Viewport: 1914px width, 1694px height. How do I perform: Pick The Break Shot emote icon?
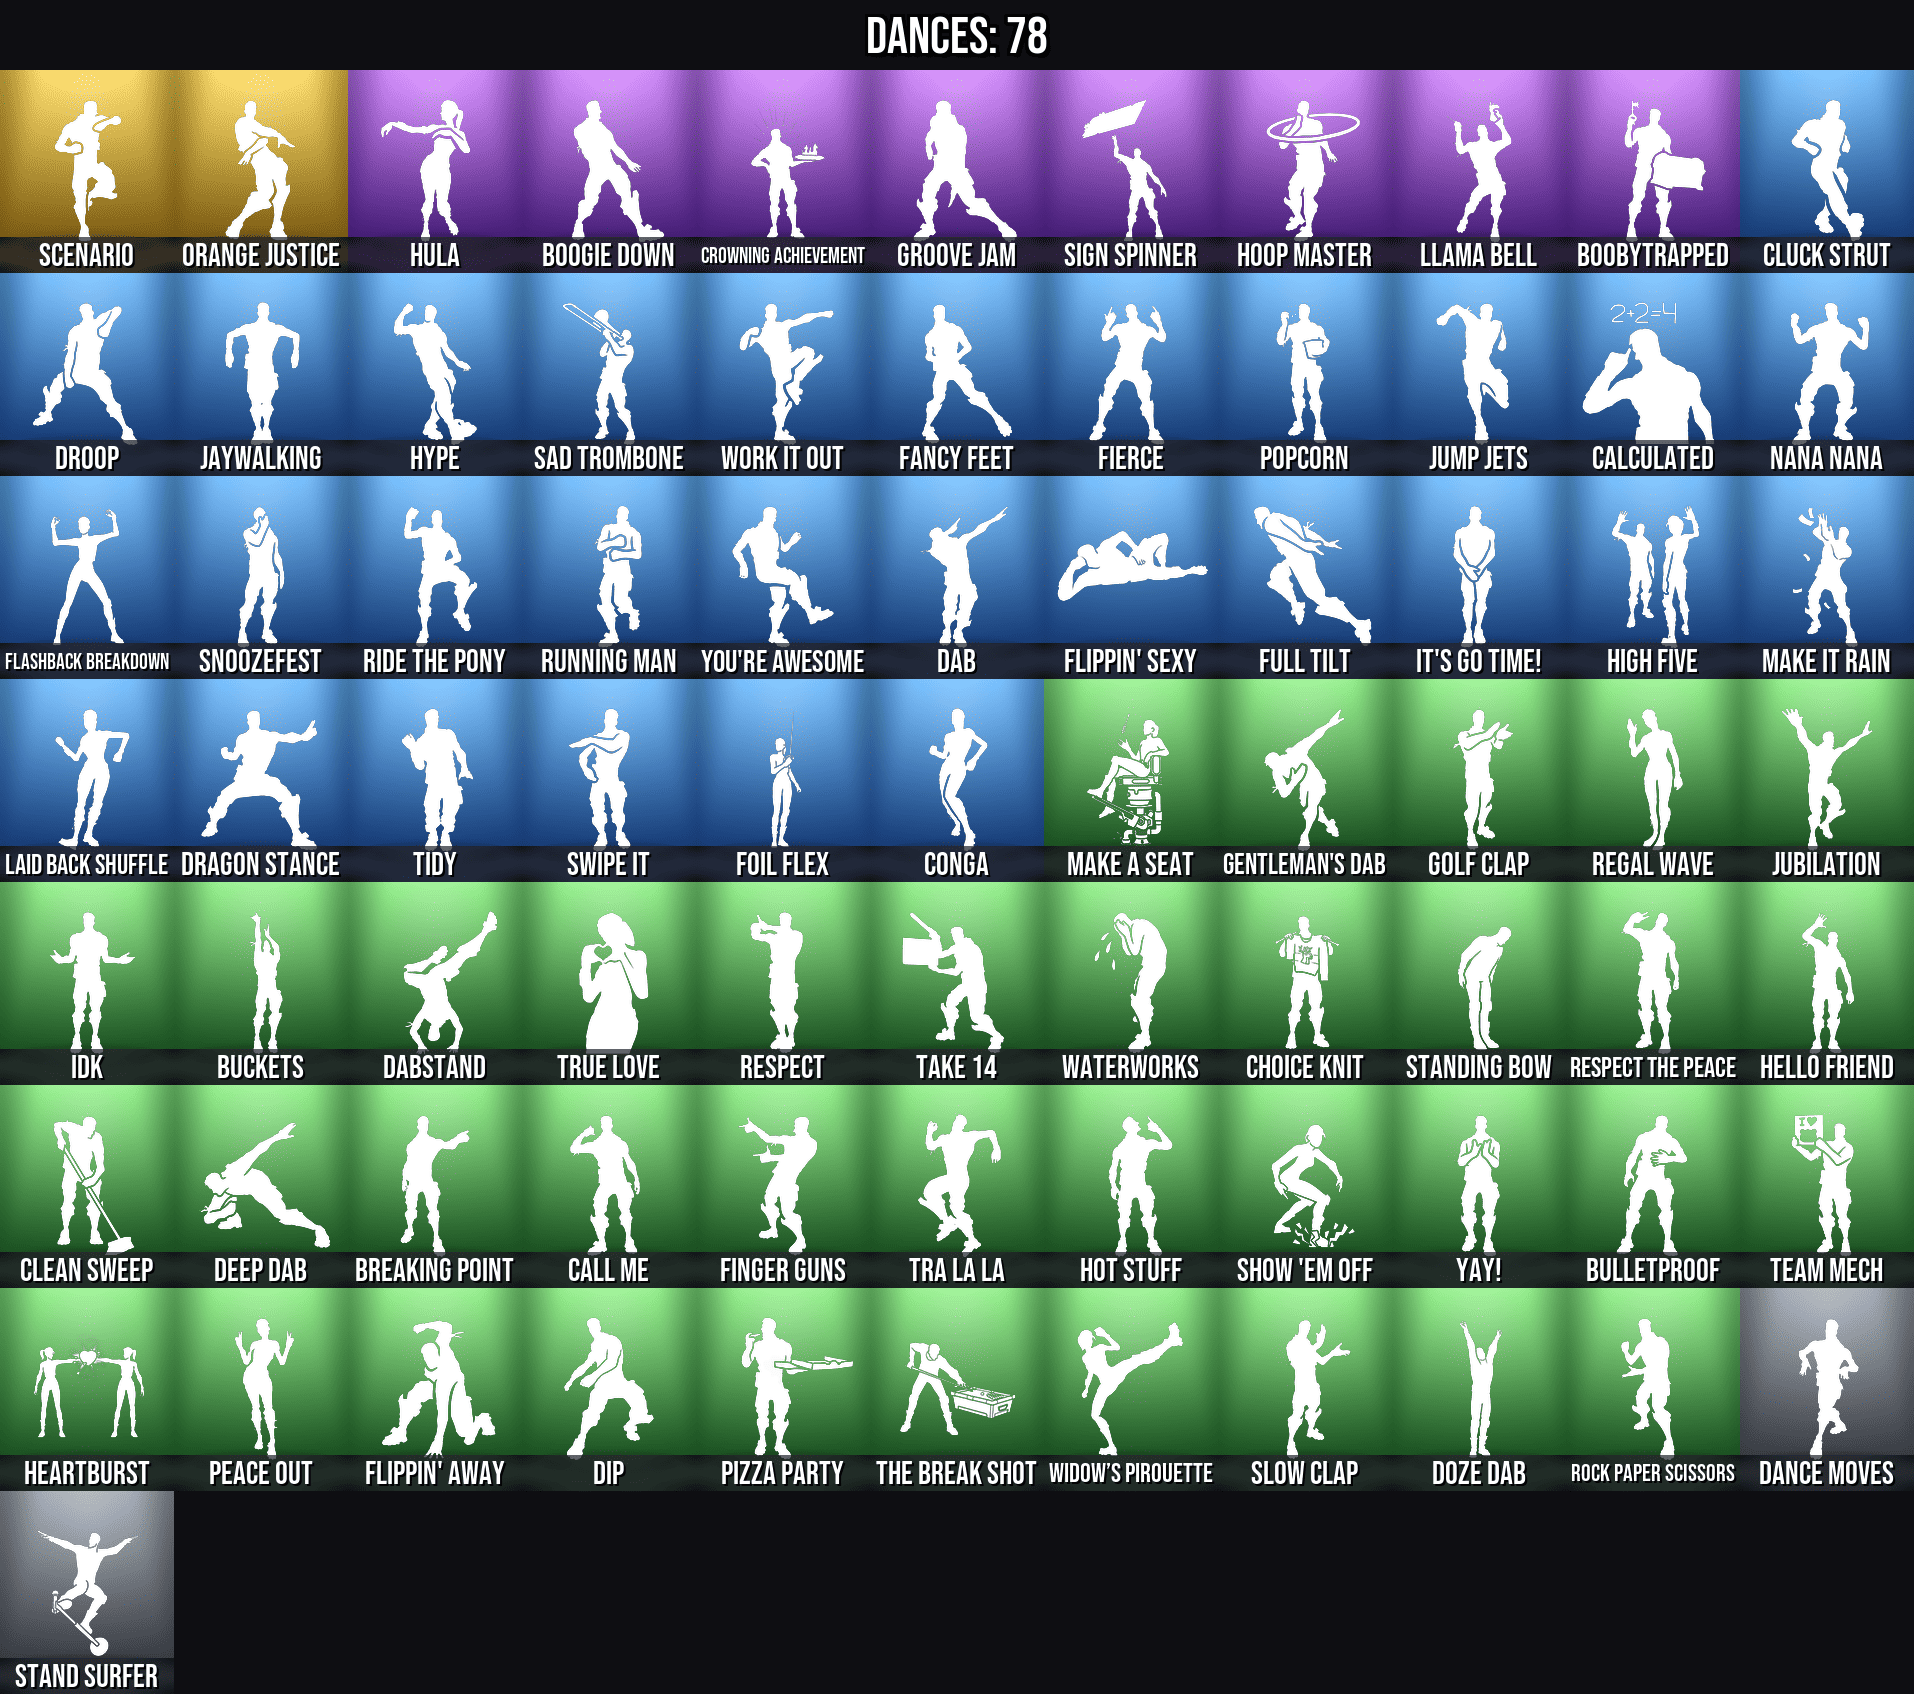pos(957,1388)
